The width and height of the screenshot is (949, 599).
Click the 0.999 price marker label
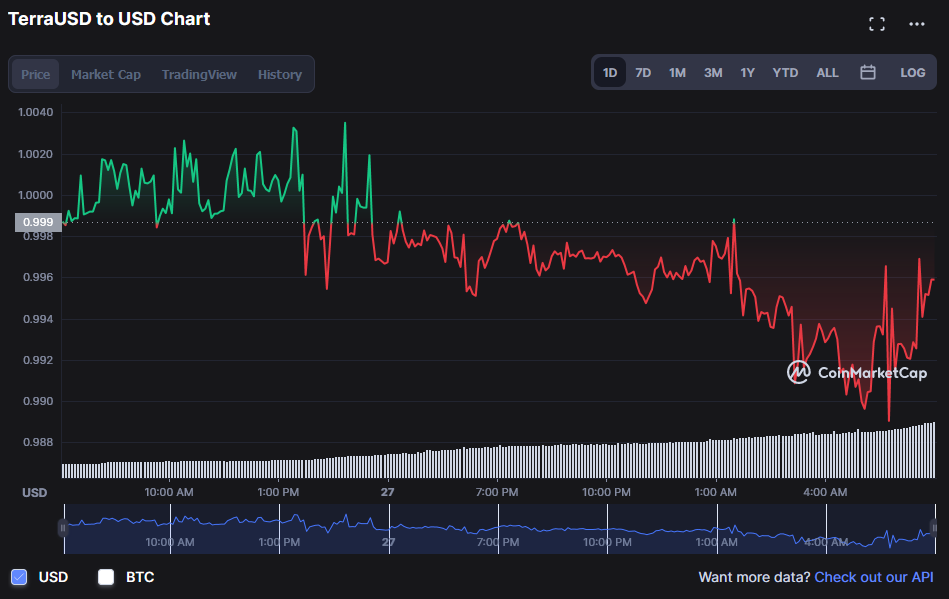click(38, 222)
